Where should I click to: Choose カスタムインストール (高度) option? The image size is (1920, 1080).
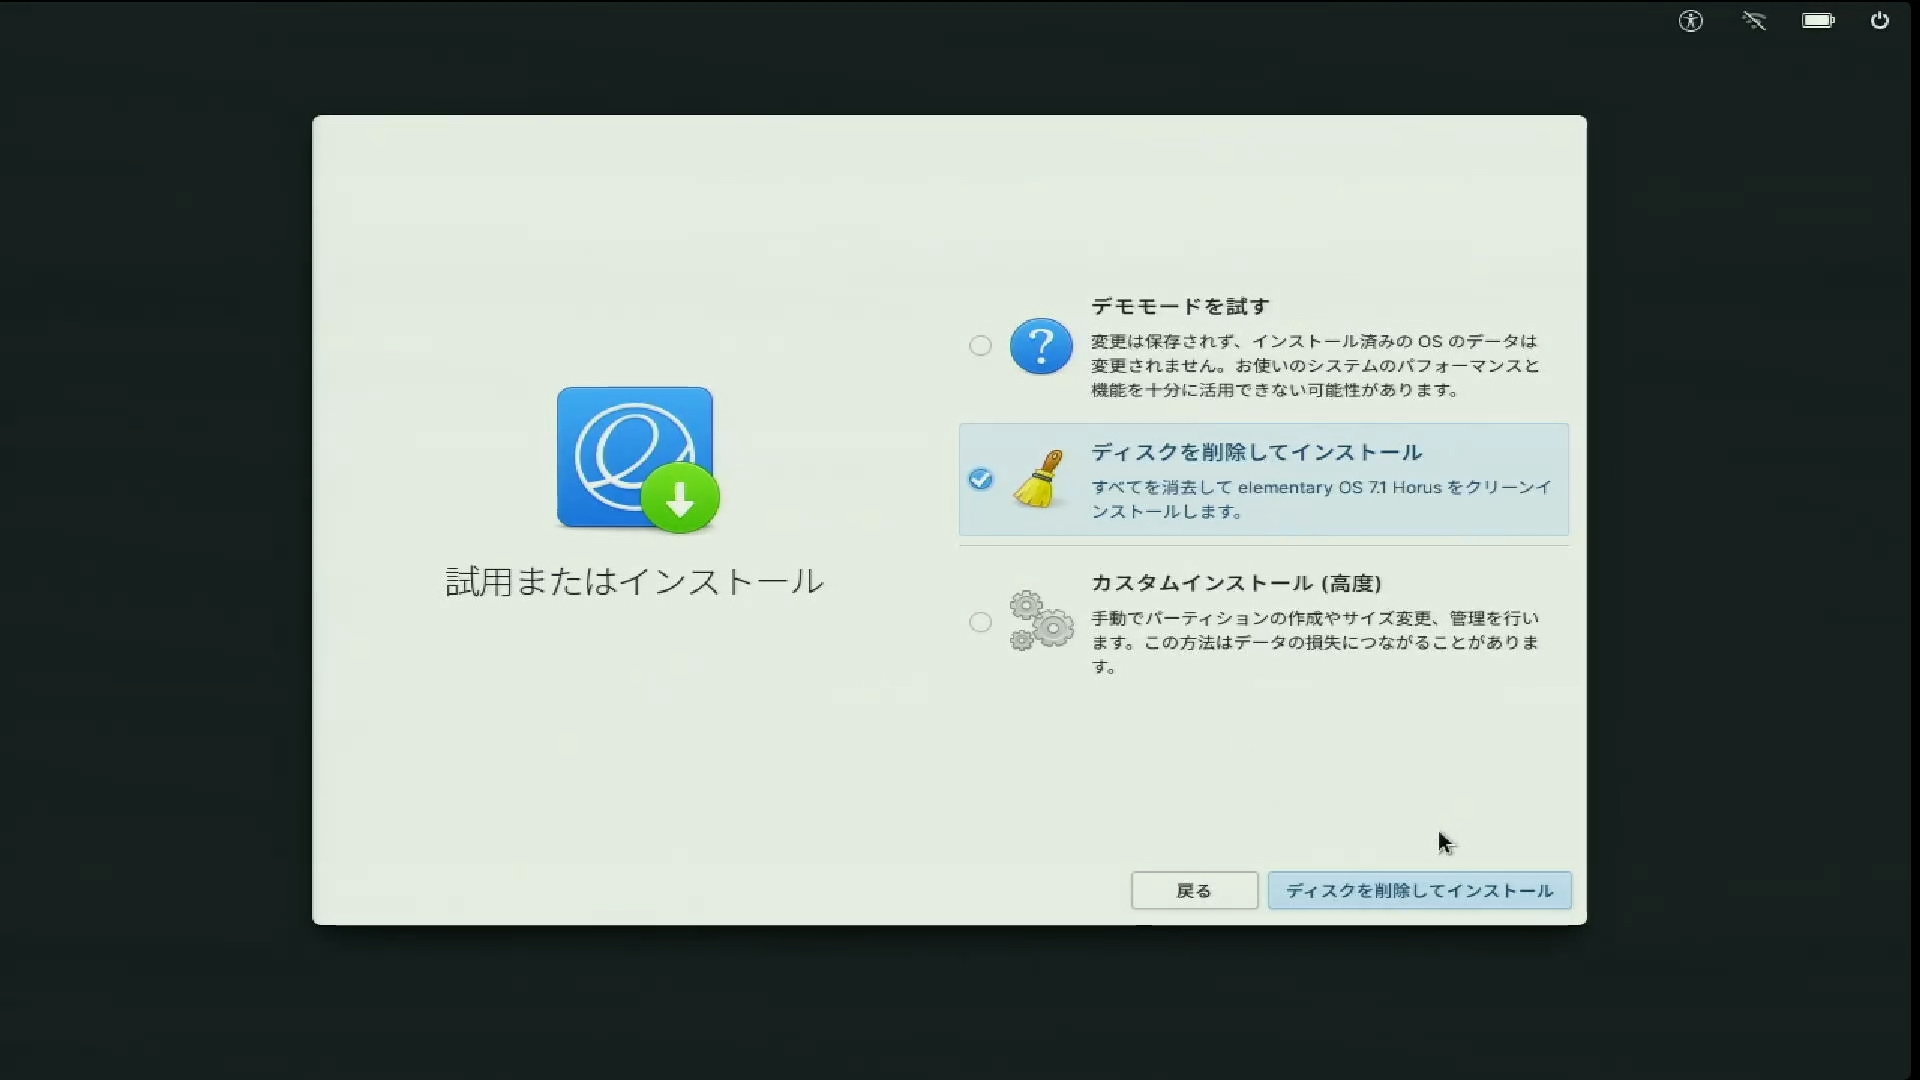point(980,622)
